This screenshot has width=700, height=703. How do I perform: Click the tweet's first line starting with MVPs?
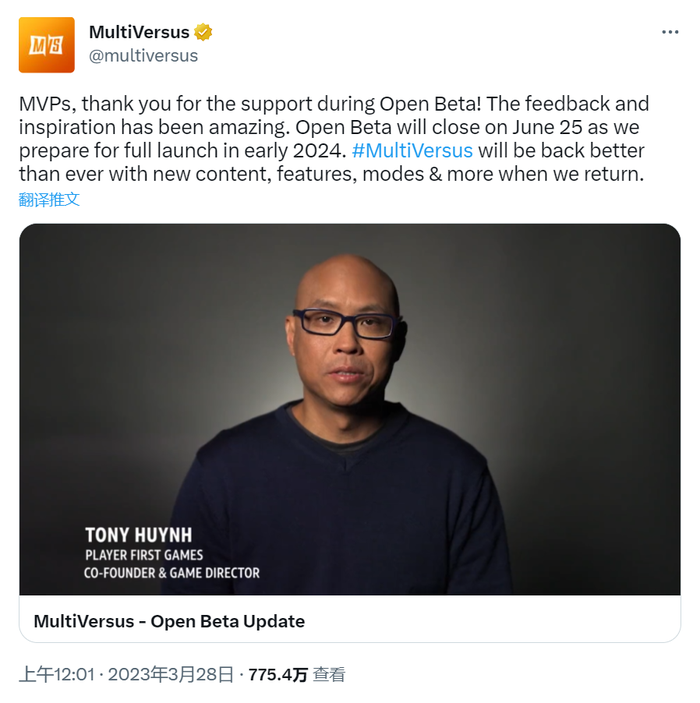(x=334, y=104)
